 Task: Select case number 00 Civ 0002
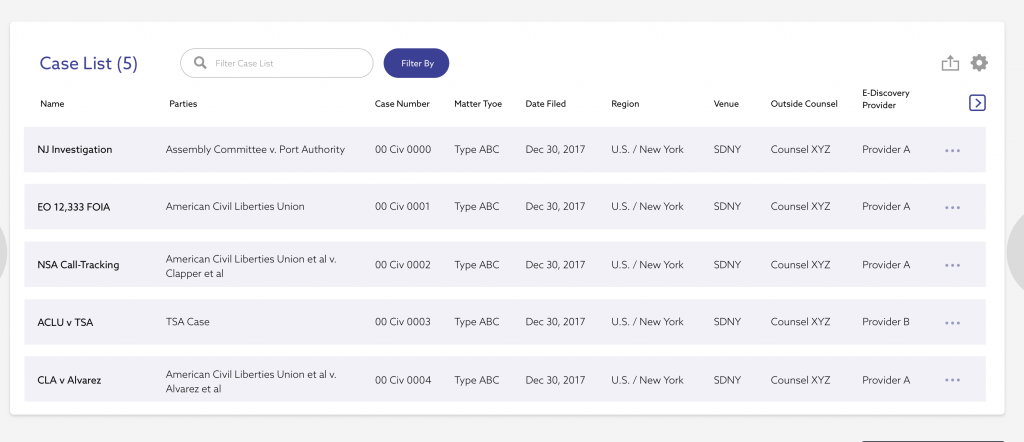click(x=403, y=265)
